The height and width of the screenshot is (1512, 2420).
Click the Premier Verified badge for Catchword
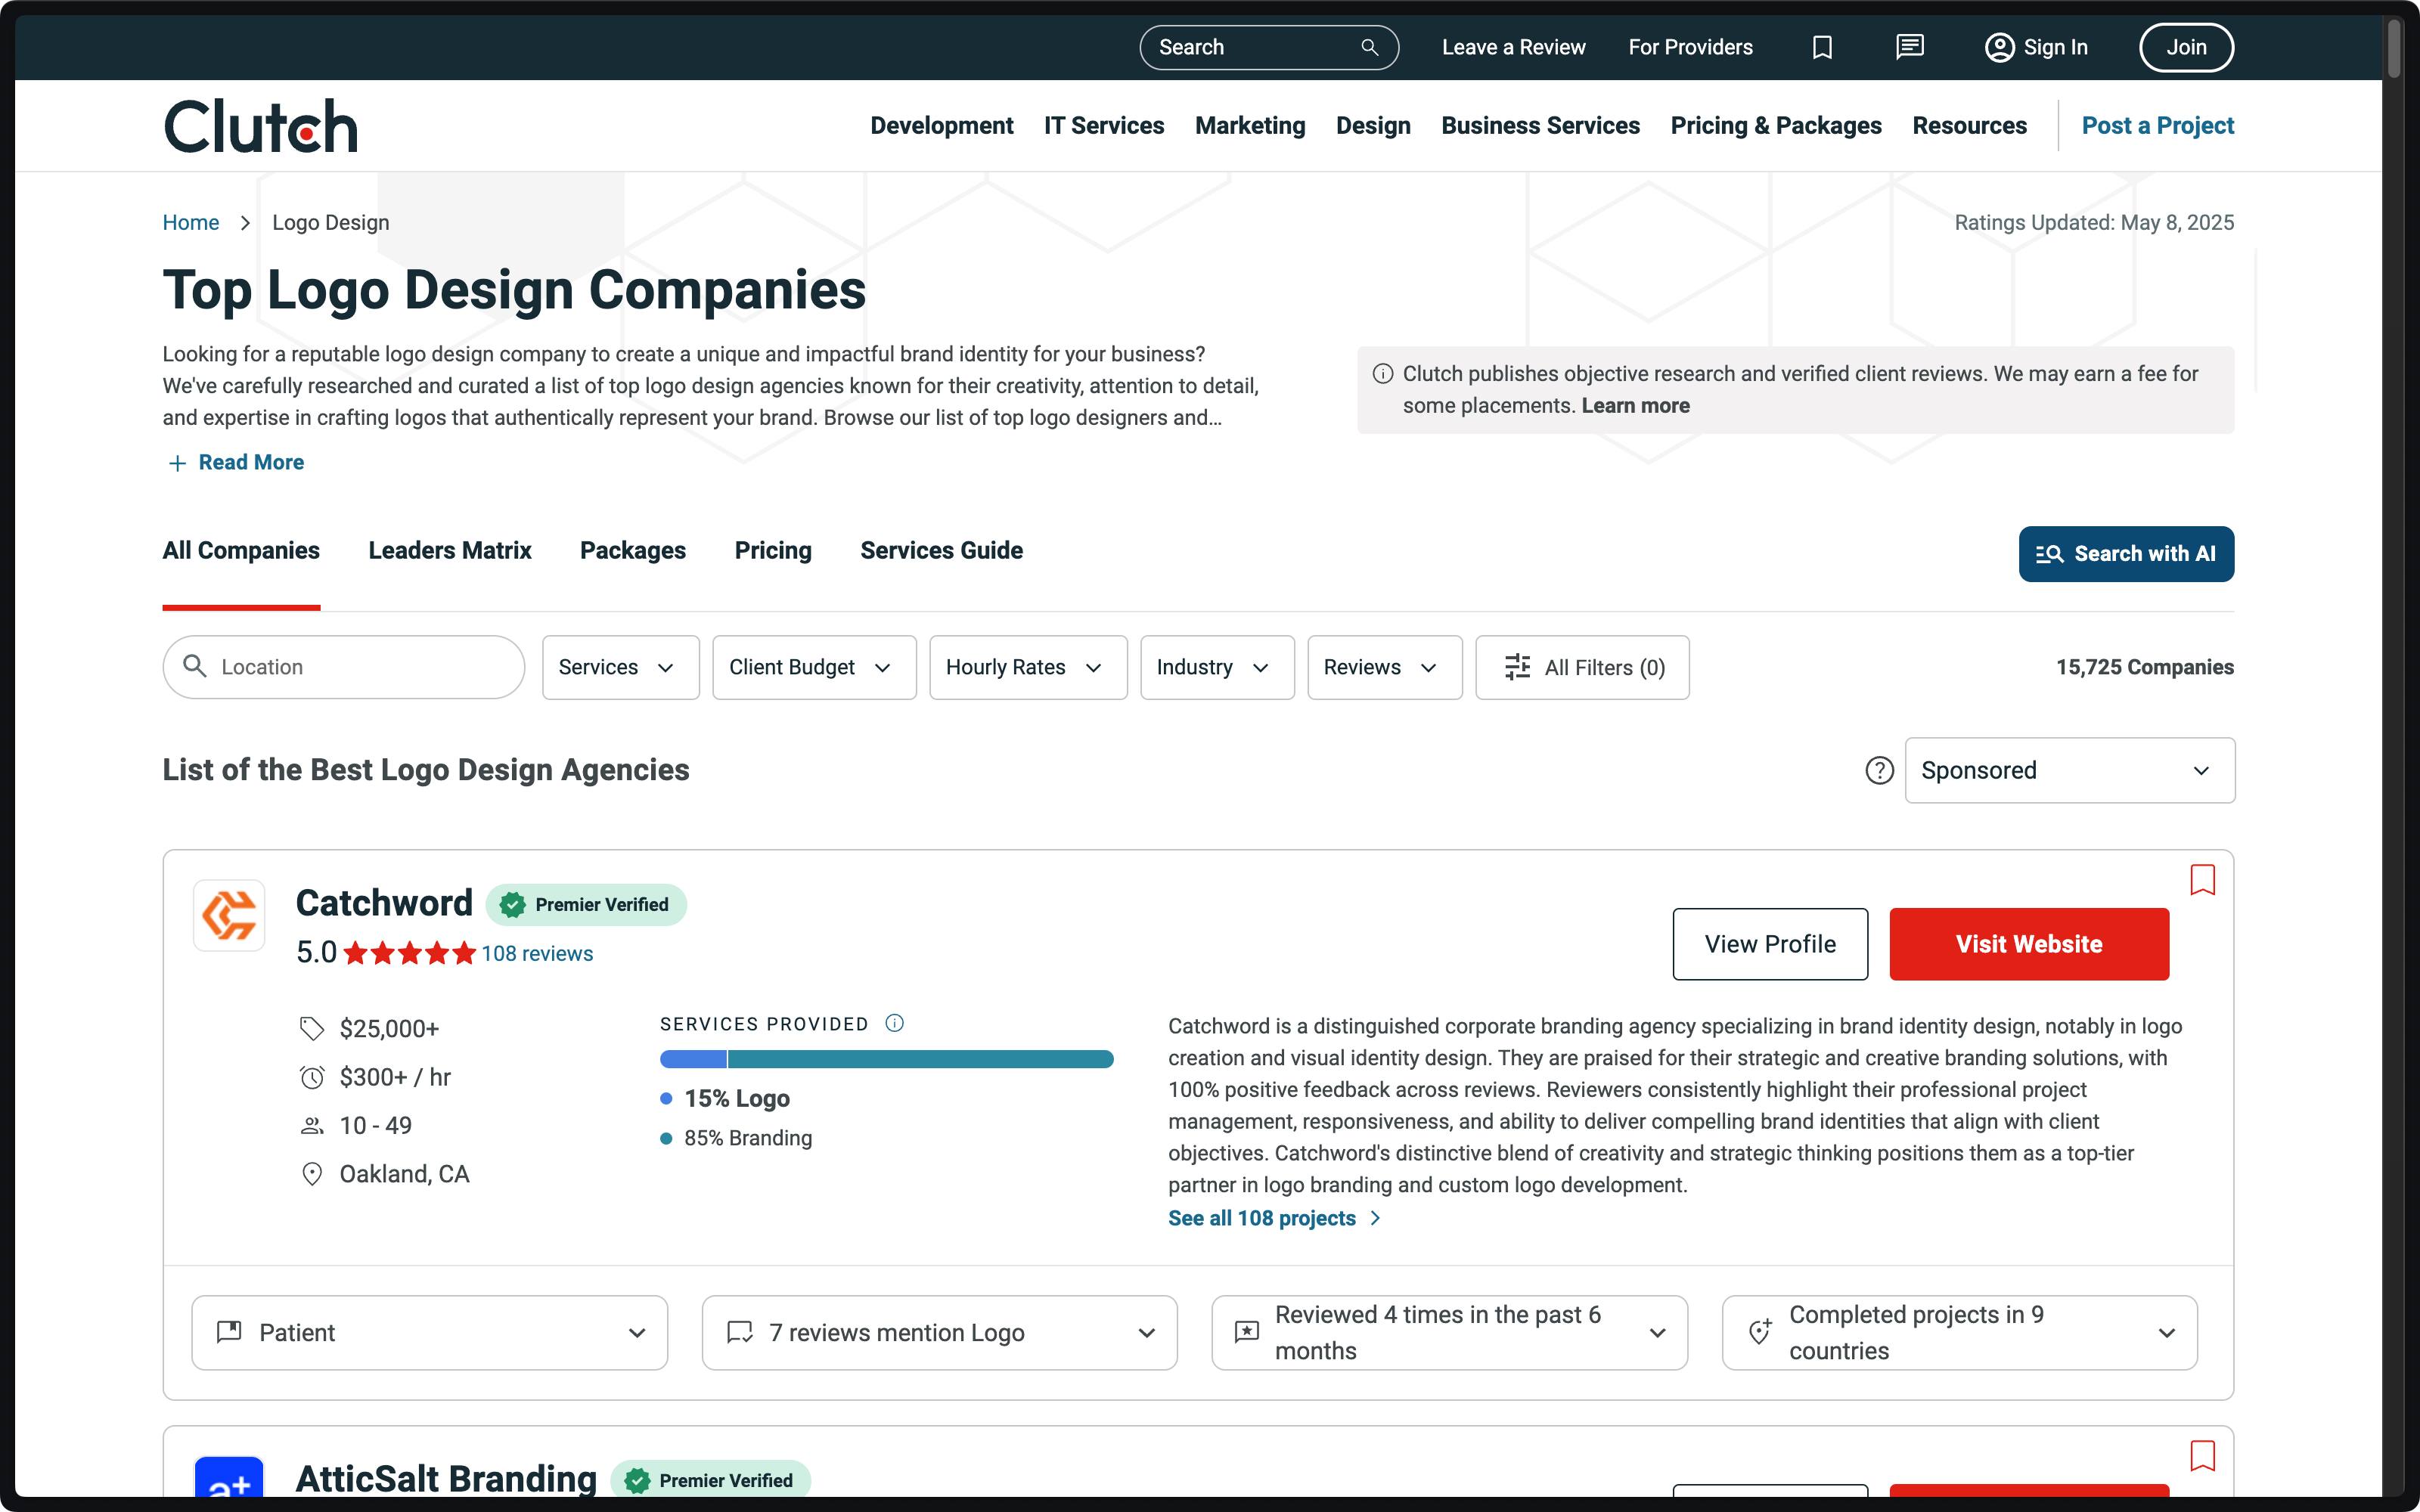click(586, 905)
